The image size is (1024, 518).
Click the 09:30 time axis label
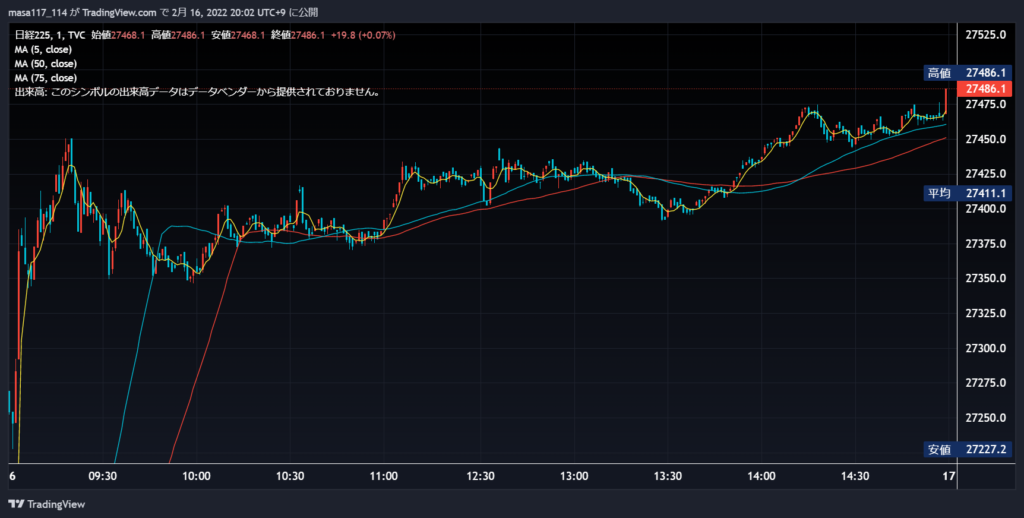pyautogui.click(x=103, y=476)
